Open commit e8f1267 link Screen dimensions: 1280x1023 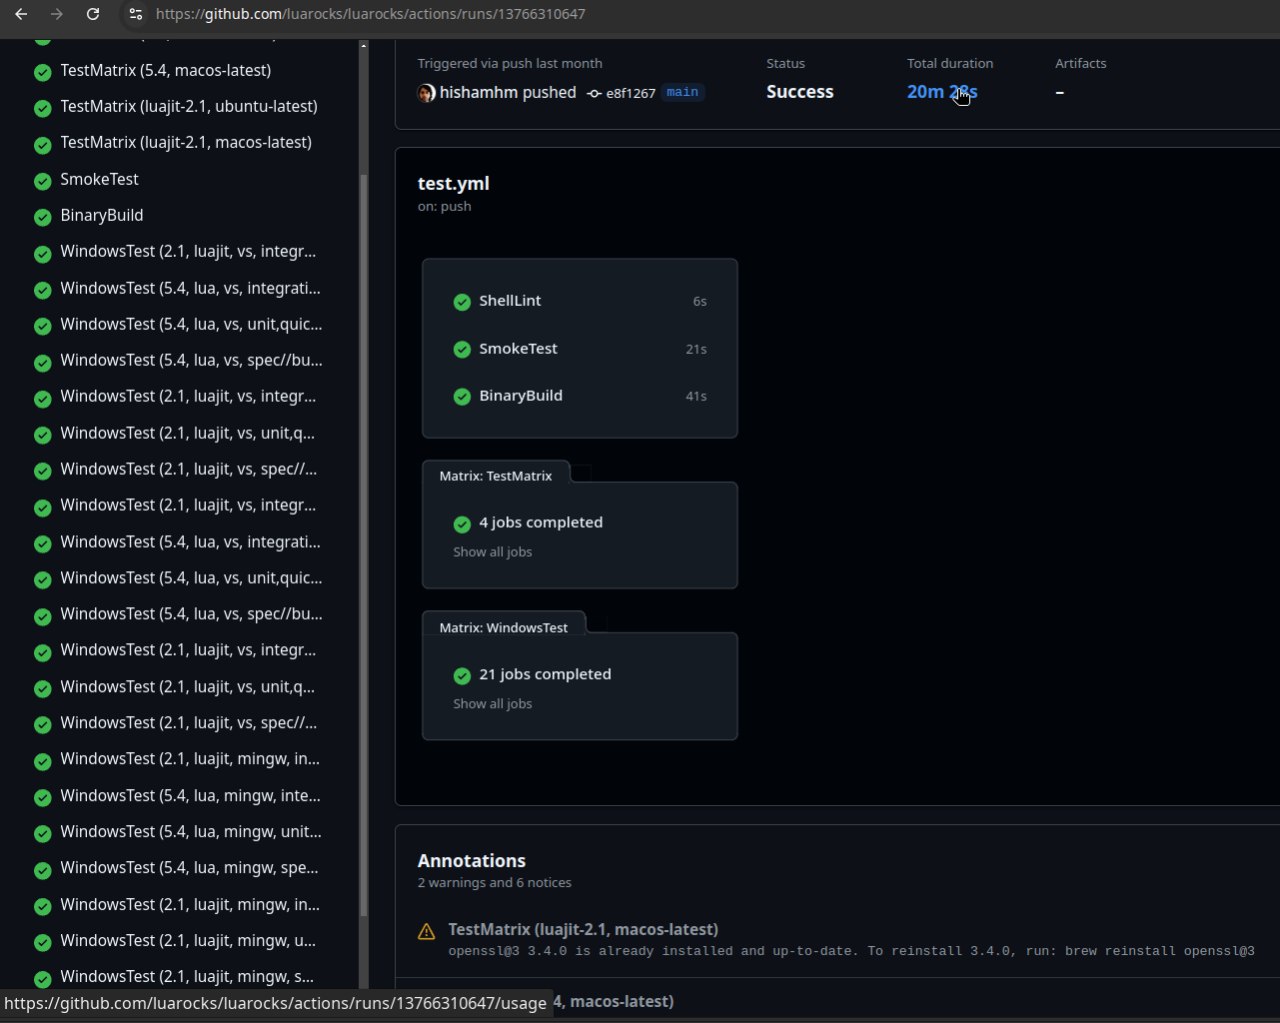630,93
